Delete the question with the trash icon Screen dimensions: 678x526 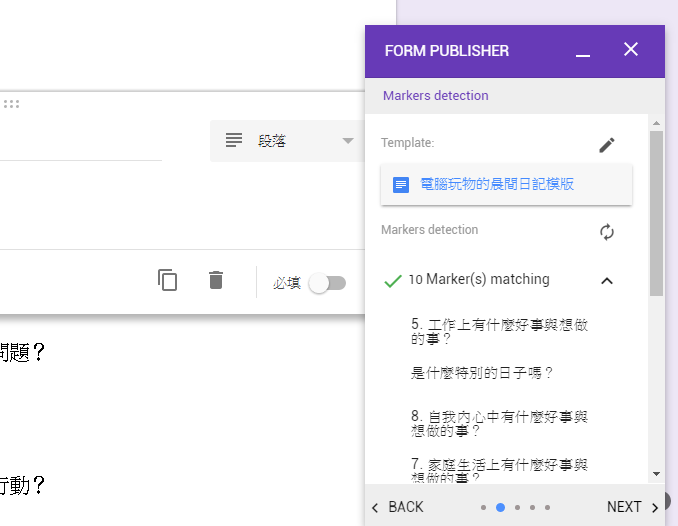216,280
